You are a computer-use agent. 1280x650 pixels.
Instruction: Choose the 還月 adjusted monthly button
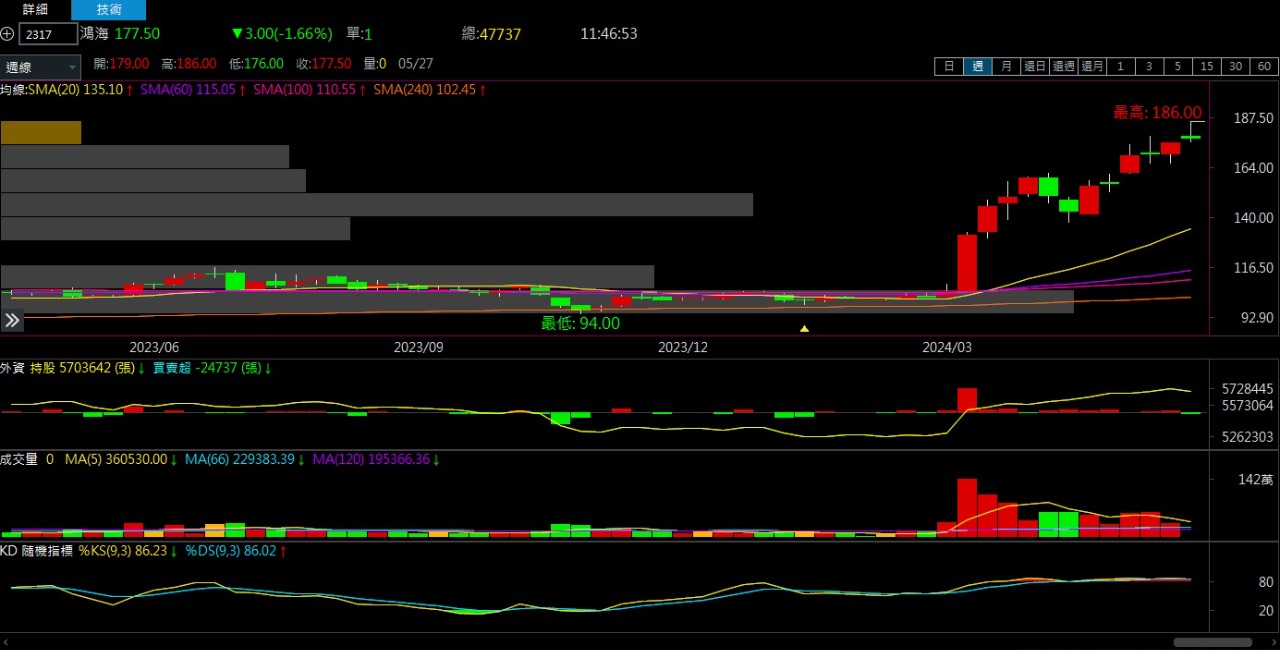coord(1093,67)
